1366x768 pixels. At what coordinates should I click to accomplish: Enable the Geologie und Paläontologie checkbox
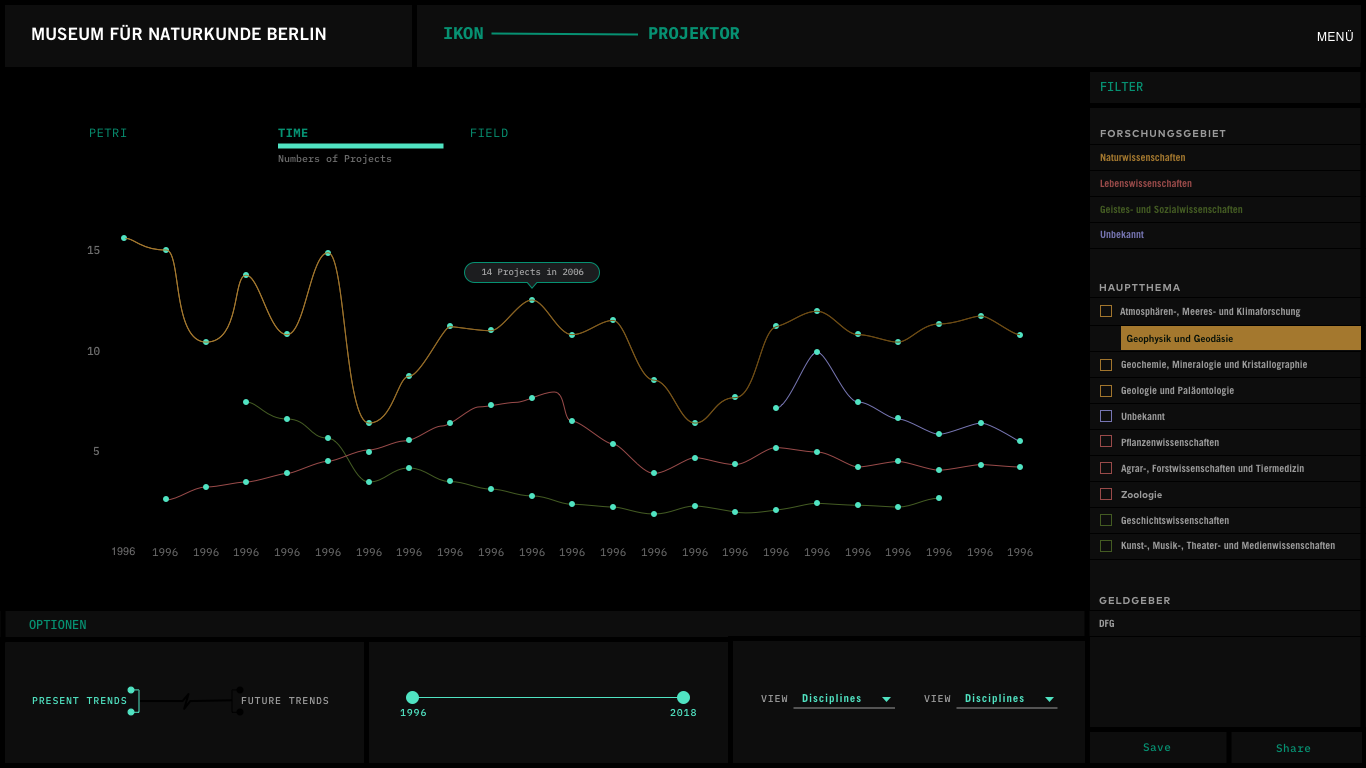[1106, 391]
